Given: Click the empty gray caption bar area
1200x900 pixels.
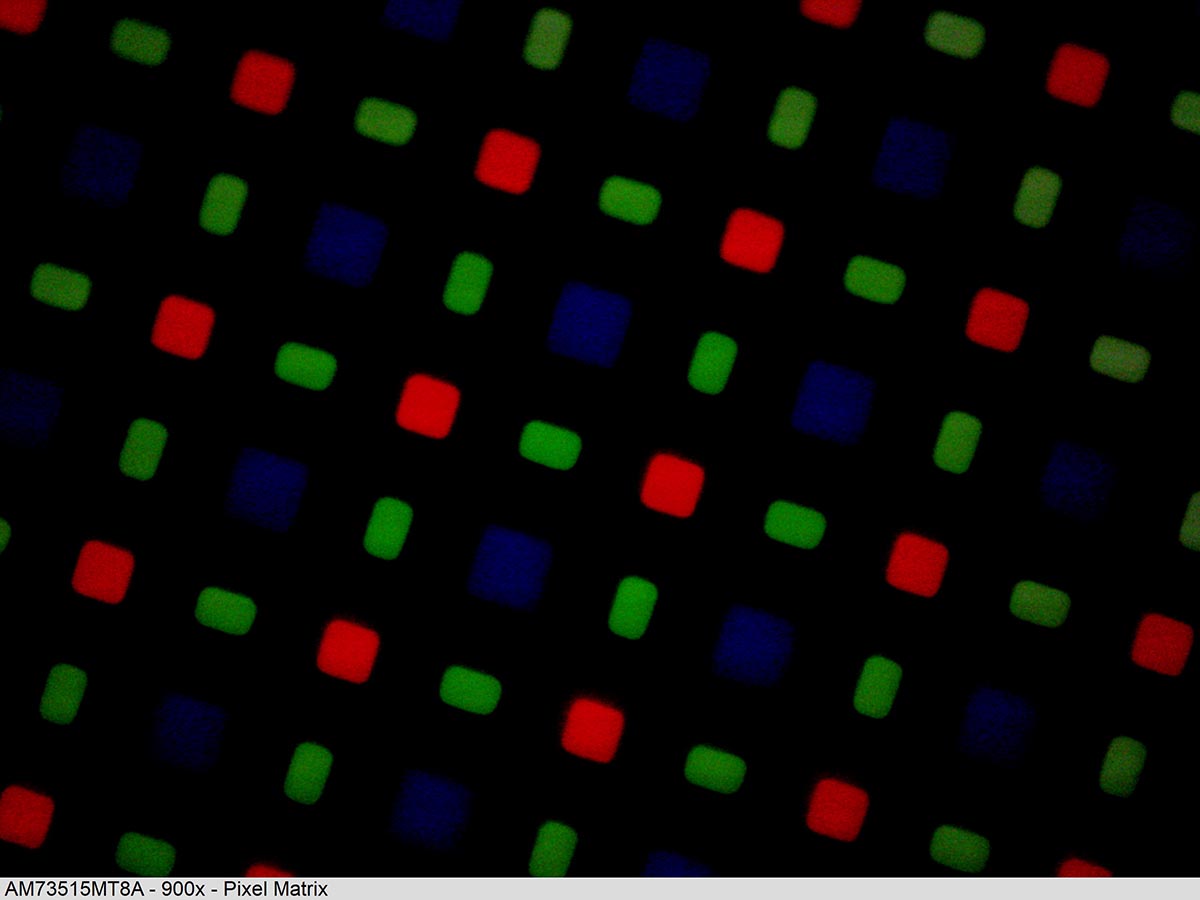Looking at the screenshot, I should coord(760,889).
